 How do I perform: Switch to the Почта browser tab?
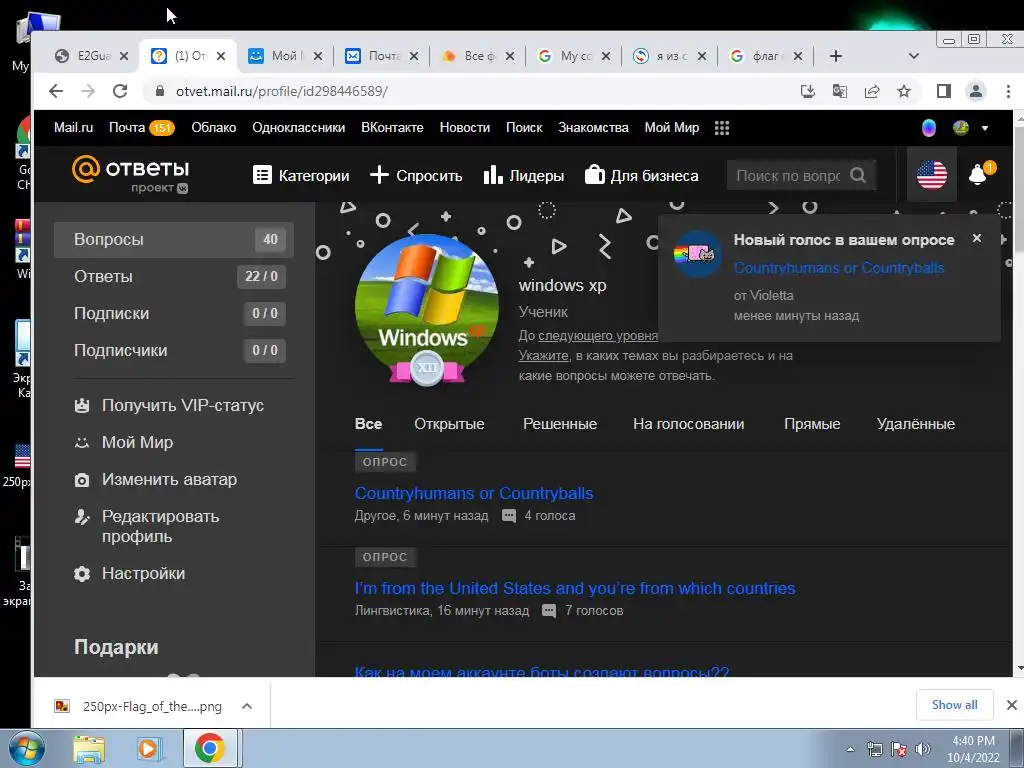point(382,56)
